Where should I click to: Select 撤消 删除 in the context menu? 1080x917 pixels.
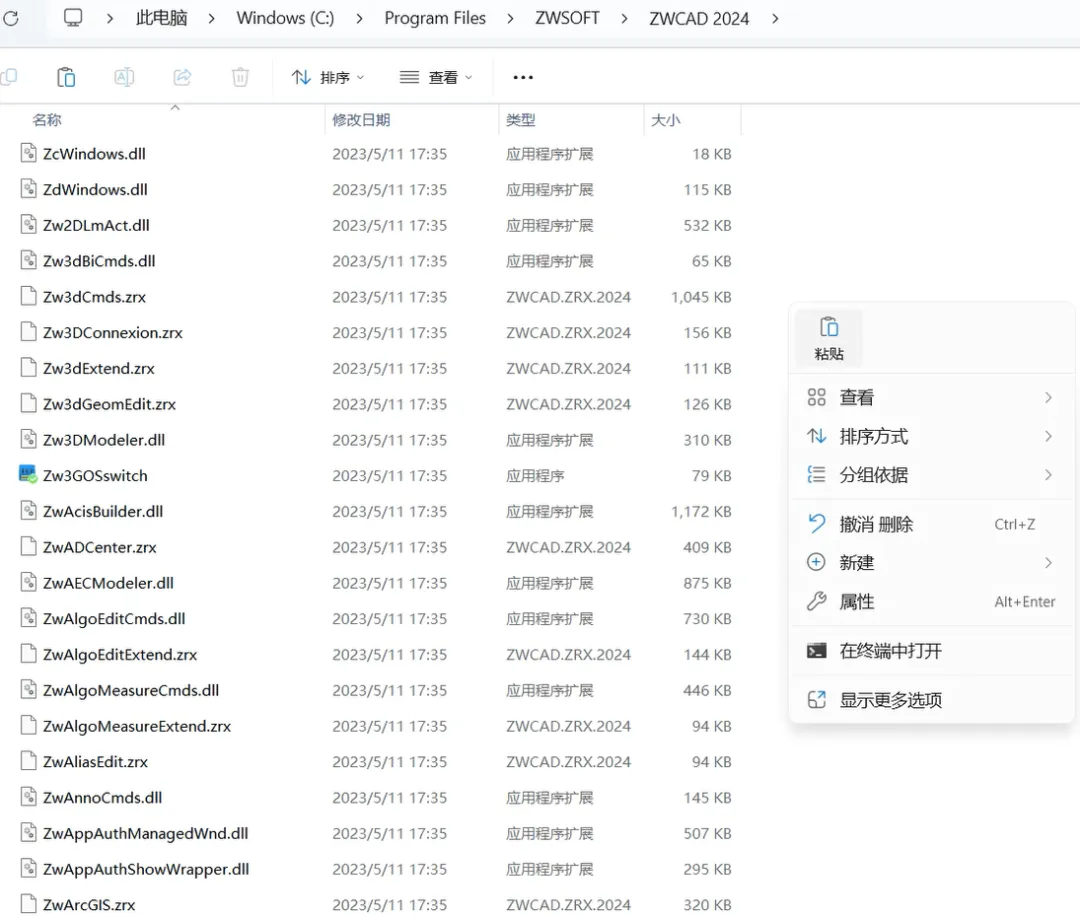[x=931, y=524]
